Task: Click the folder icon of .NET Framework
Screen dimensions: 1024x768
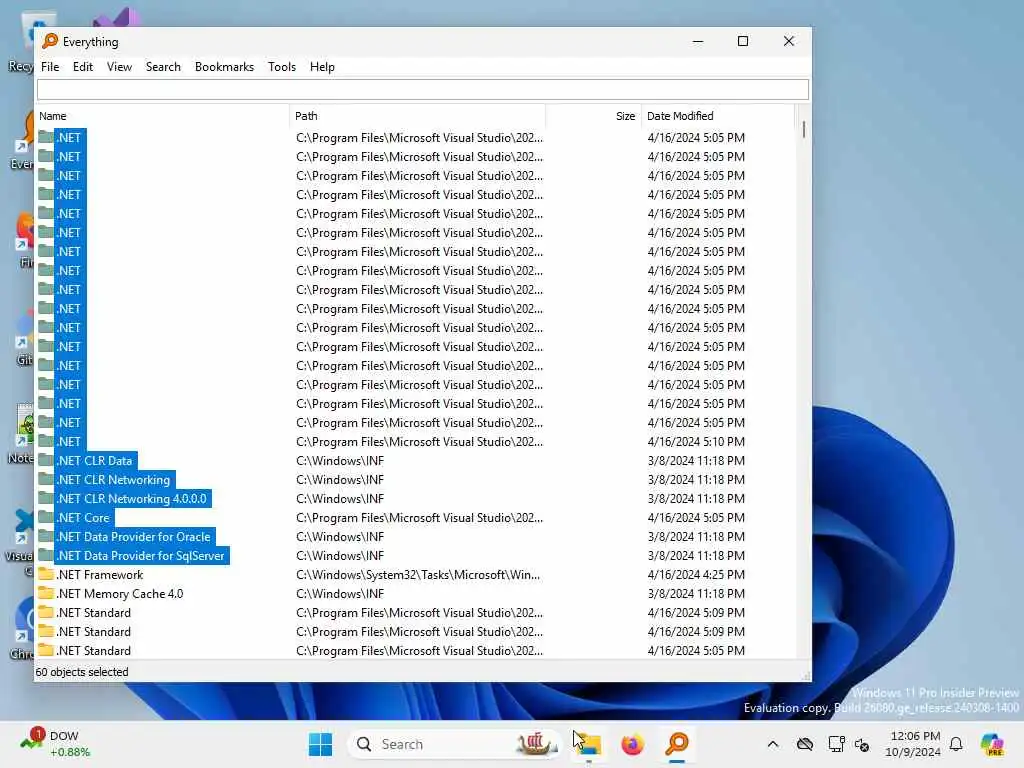Action: pos(46,575)
